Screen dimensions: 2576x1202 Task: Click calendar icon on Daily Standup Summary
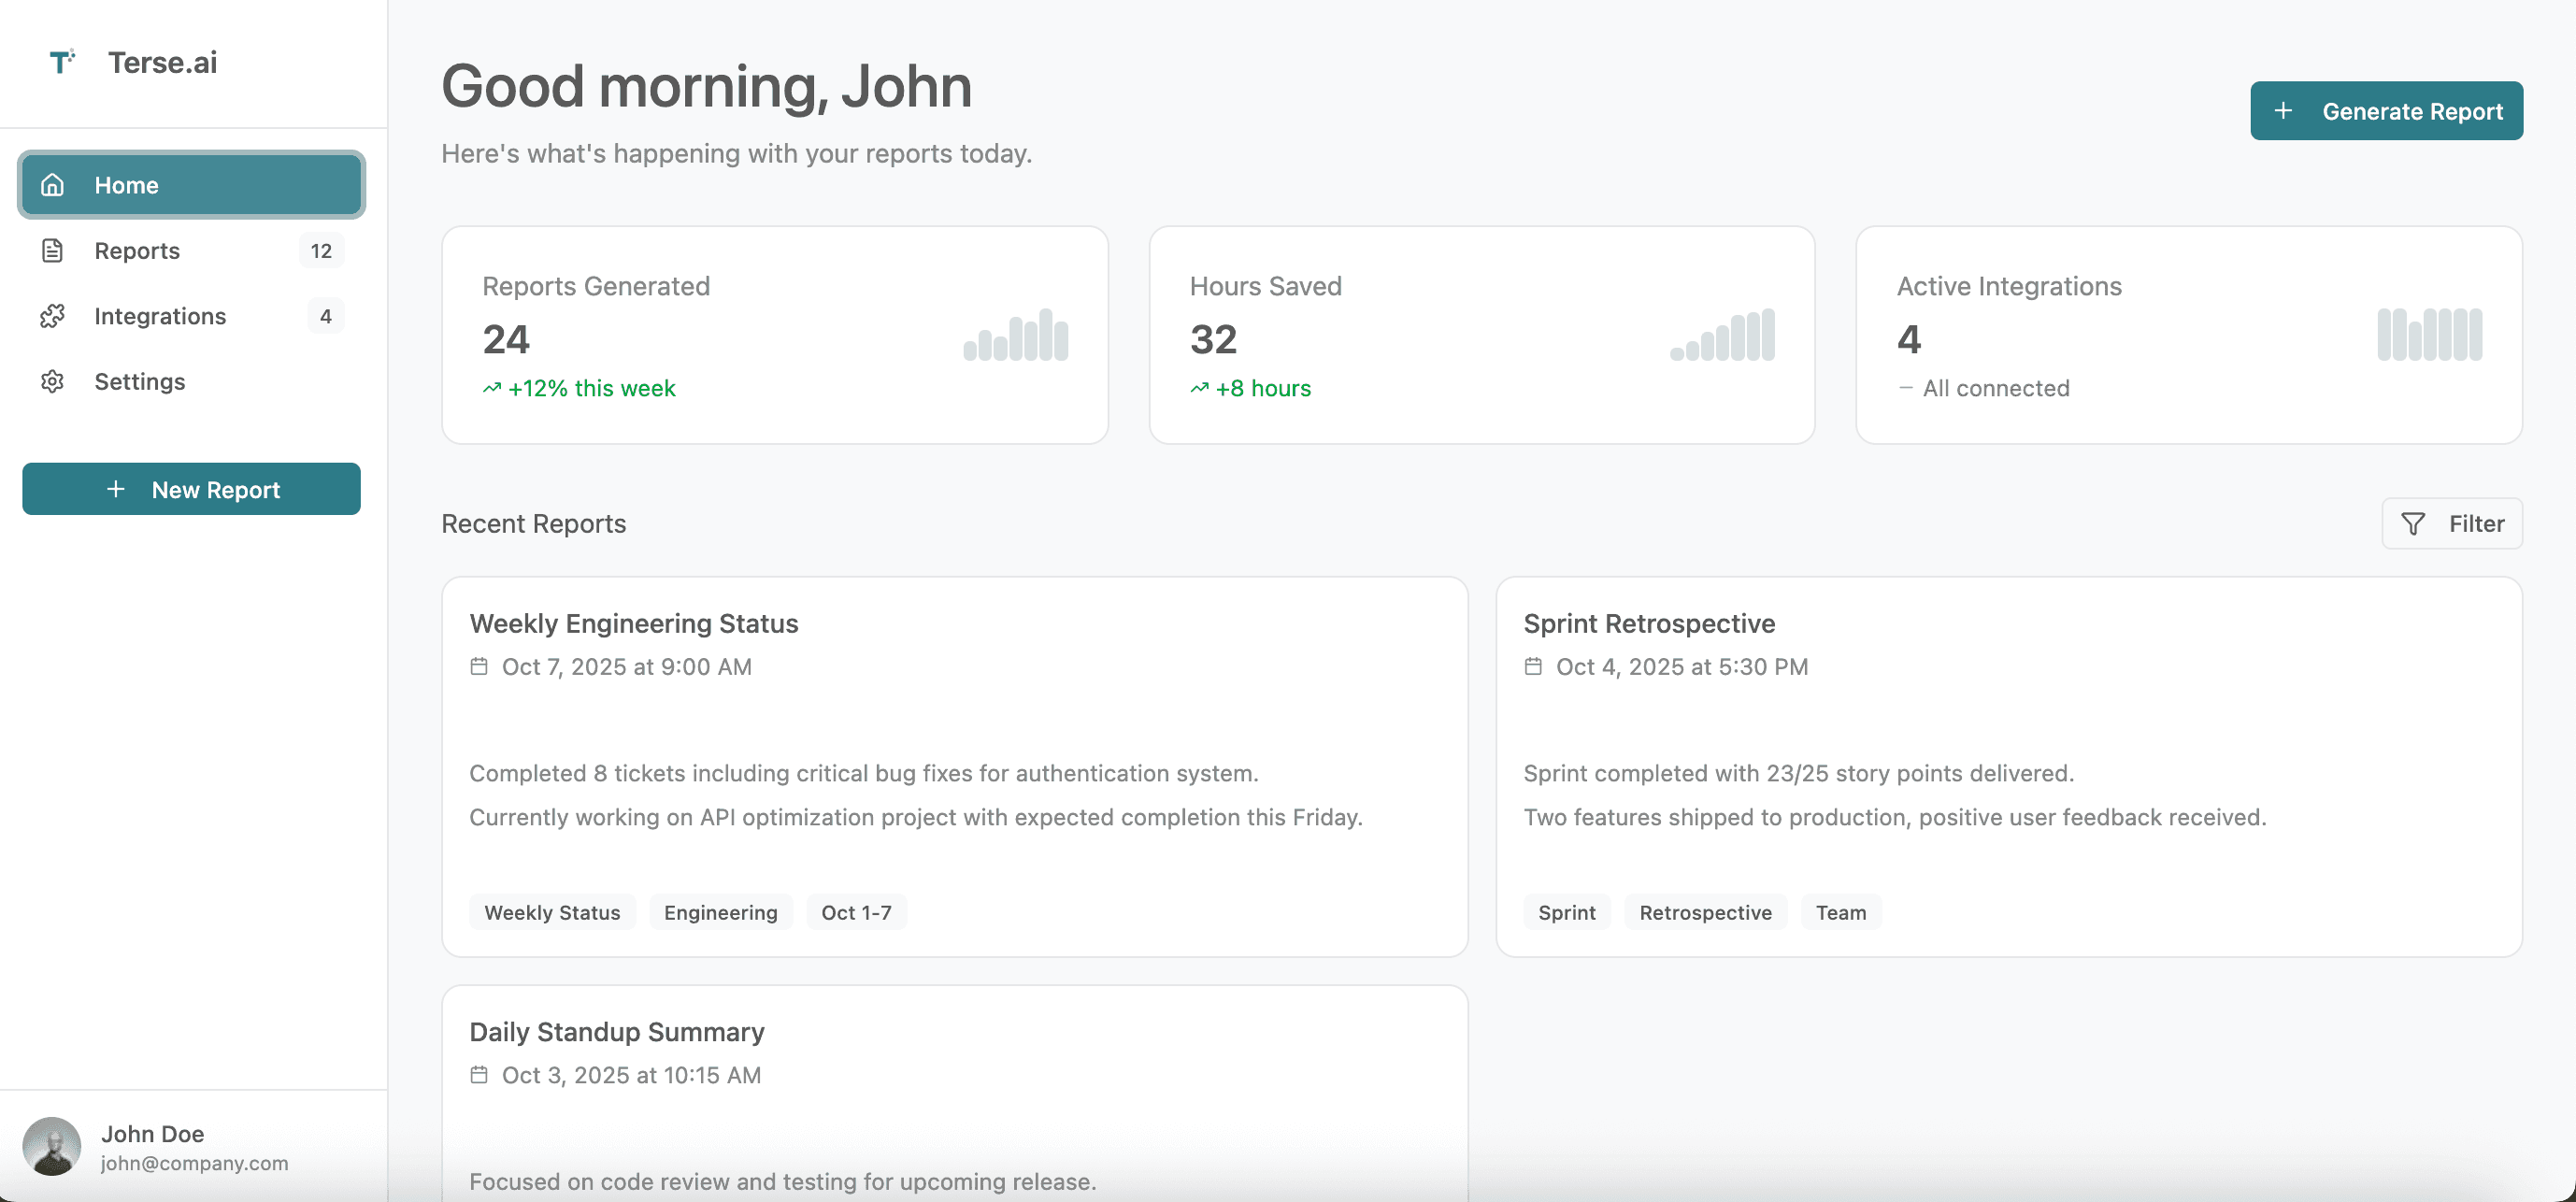[479, 1075]
